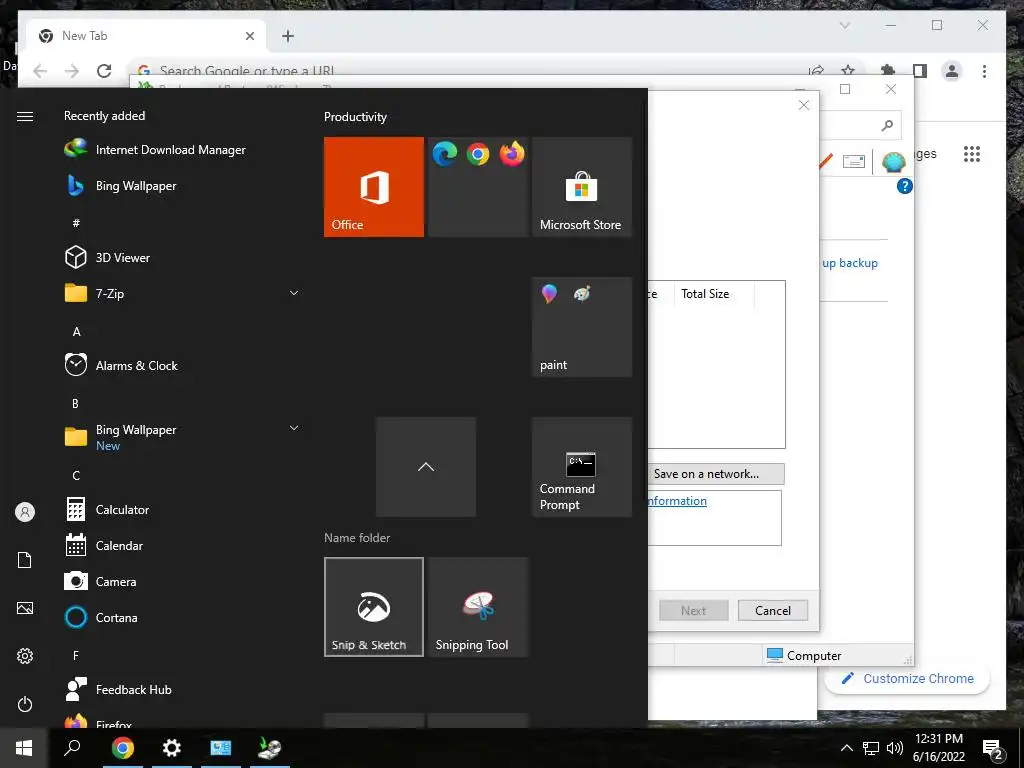Screen dimensions: 1024x768
Task: Toggle Chrome side panel icon
Action: tap(920, 71)
